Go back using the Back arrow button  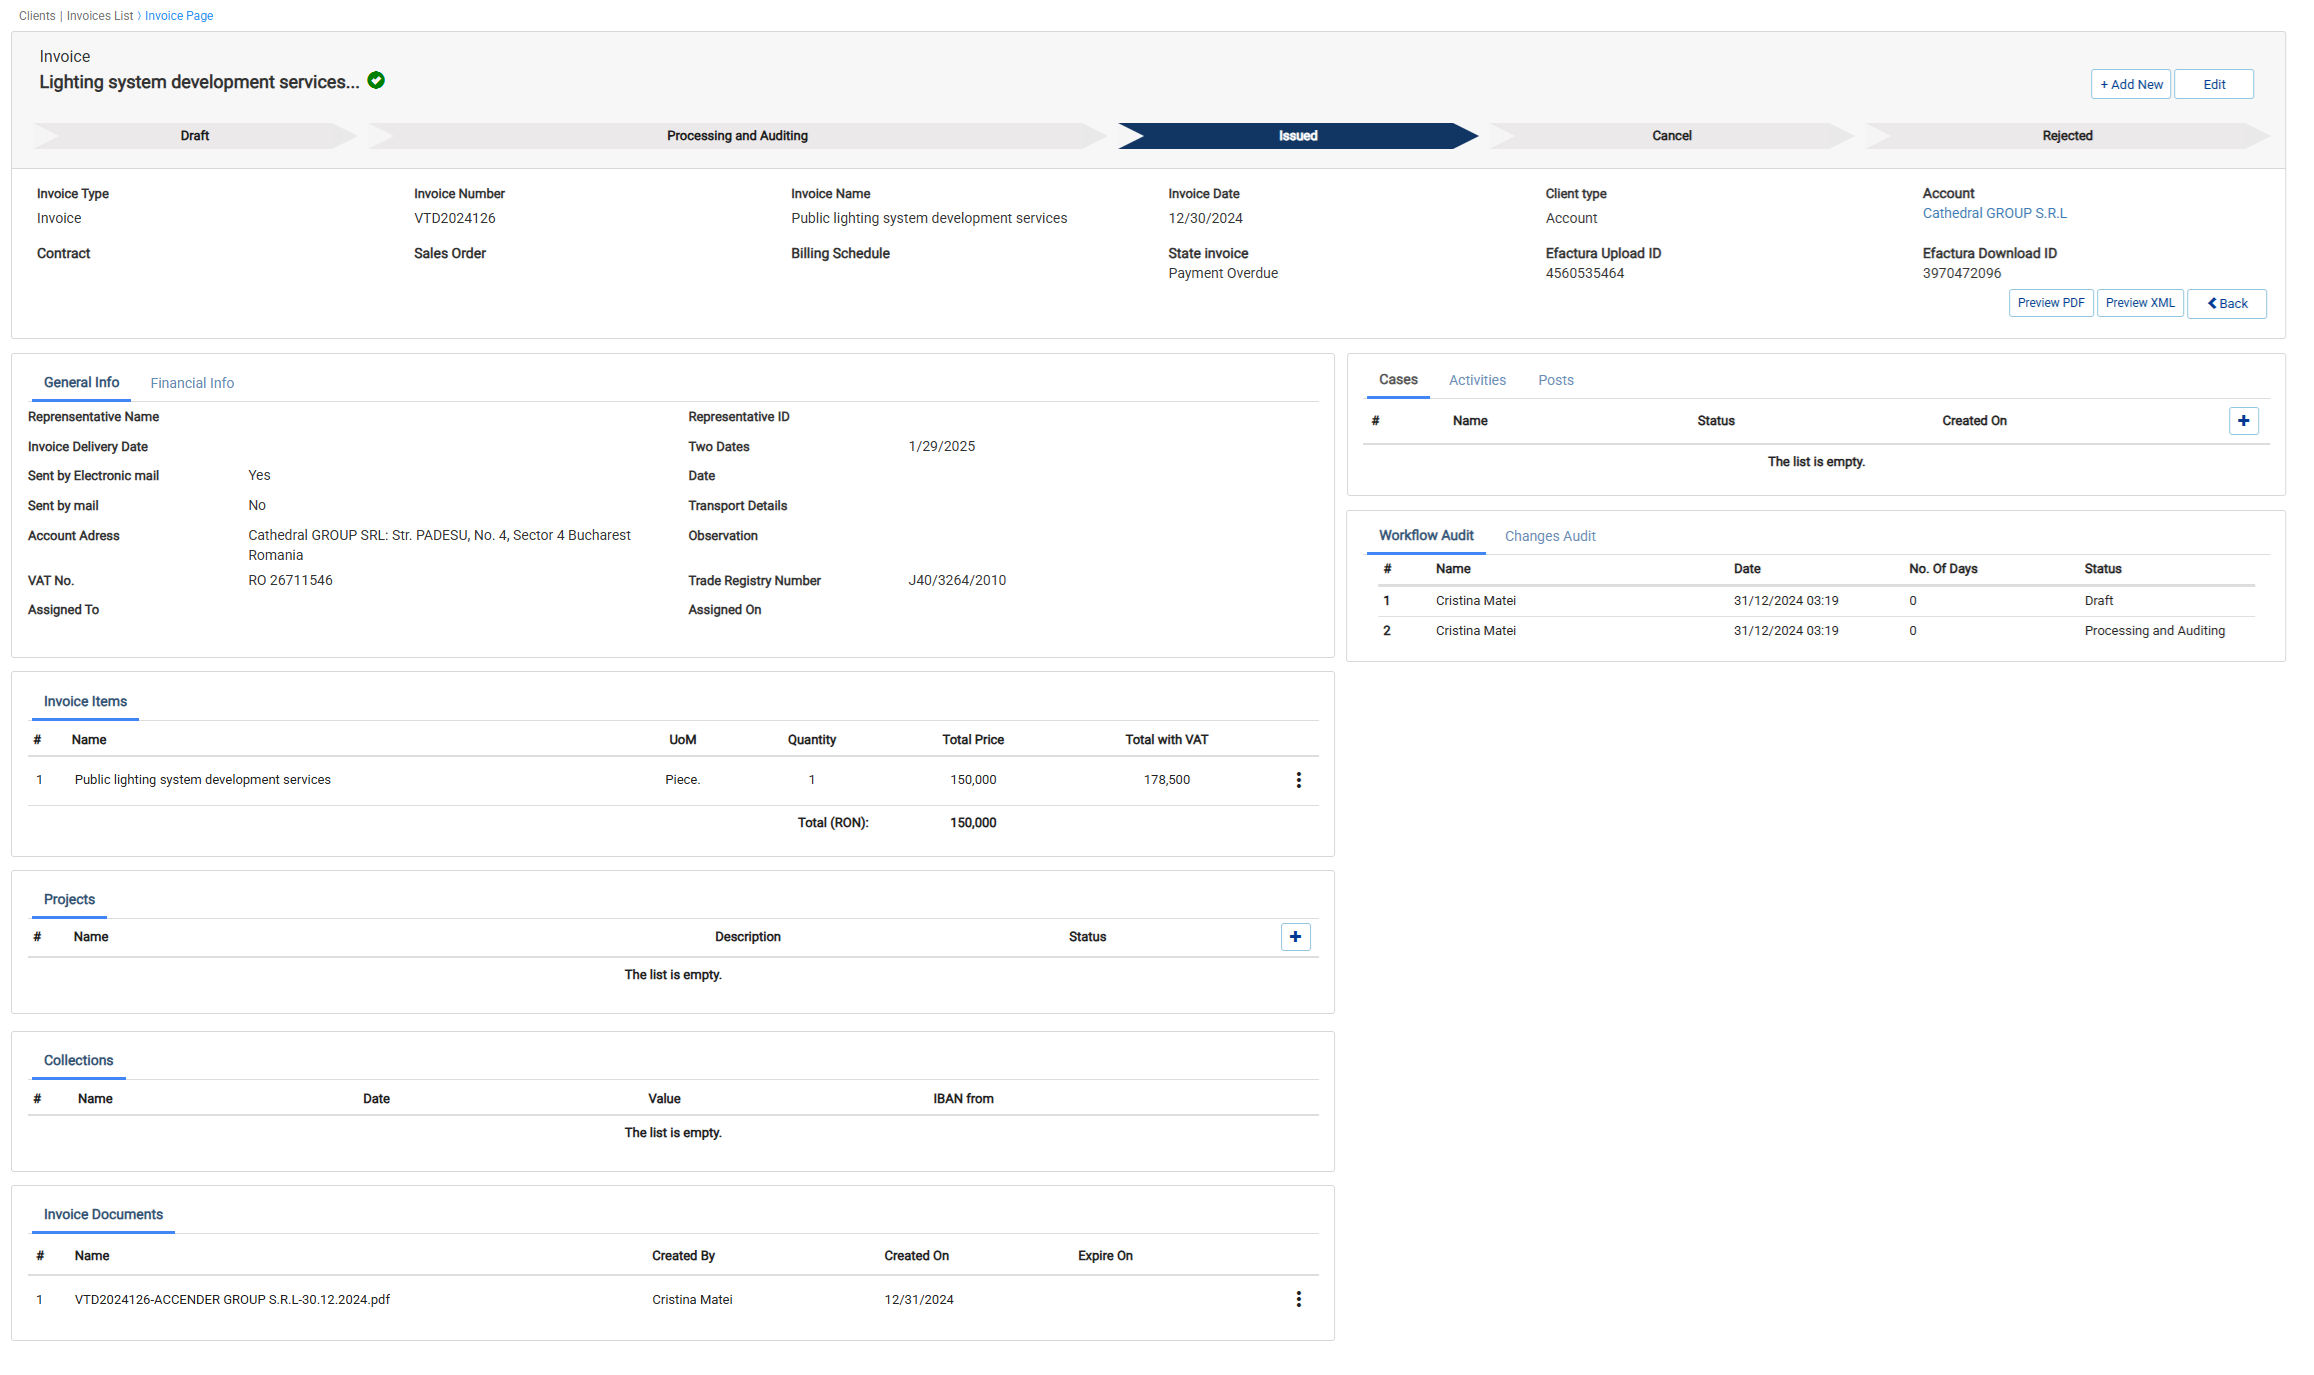[x=2226, y=303]
